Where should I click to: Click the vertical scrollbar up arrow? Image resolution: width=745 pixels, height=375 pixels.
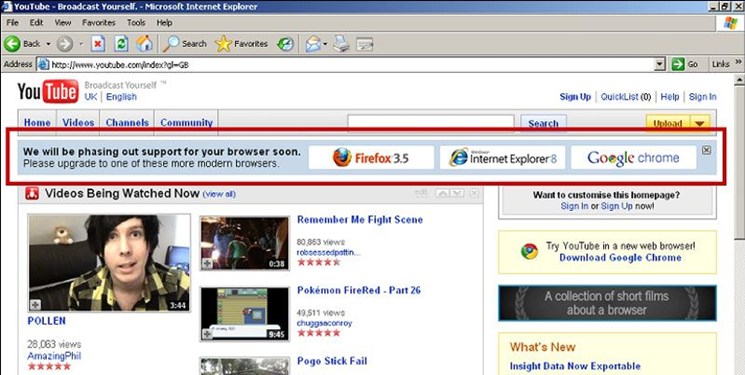click(x=739, y=80)
